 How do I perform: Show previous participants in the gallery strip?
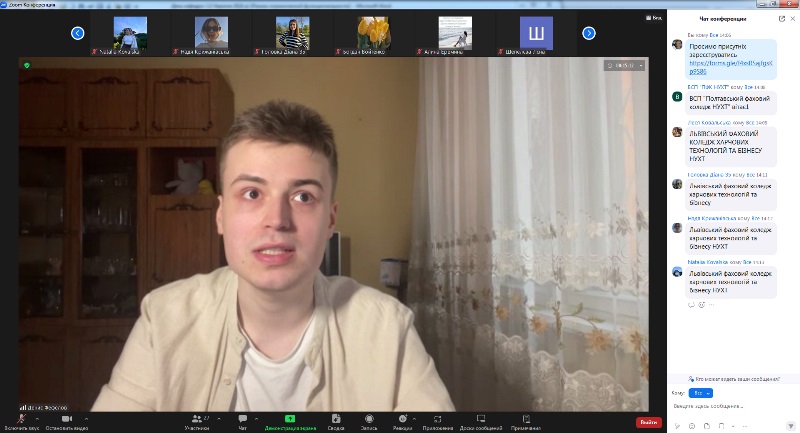[78, 33]
